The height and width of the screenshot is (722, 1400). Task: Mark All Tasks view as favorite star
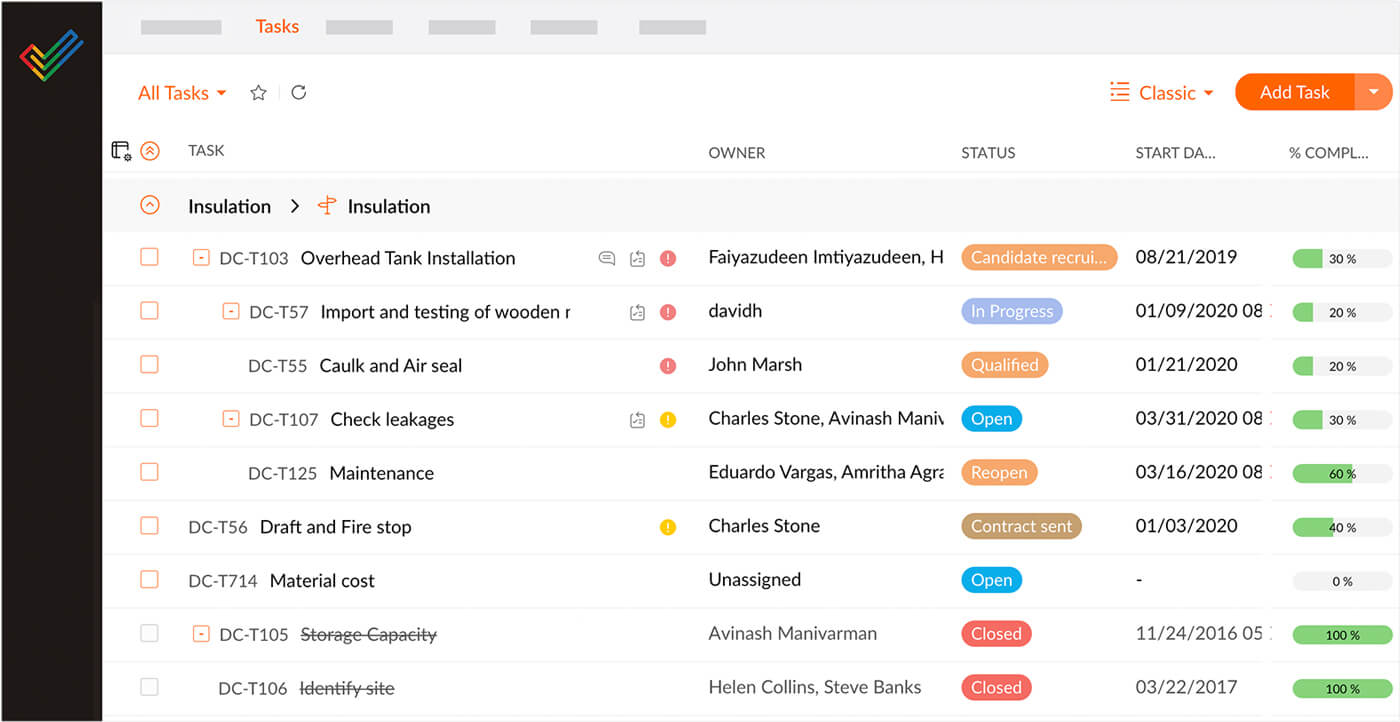(258, 93)
